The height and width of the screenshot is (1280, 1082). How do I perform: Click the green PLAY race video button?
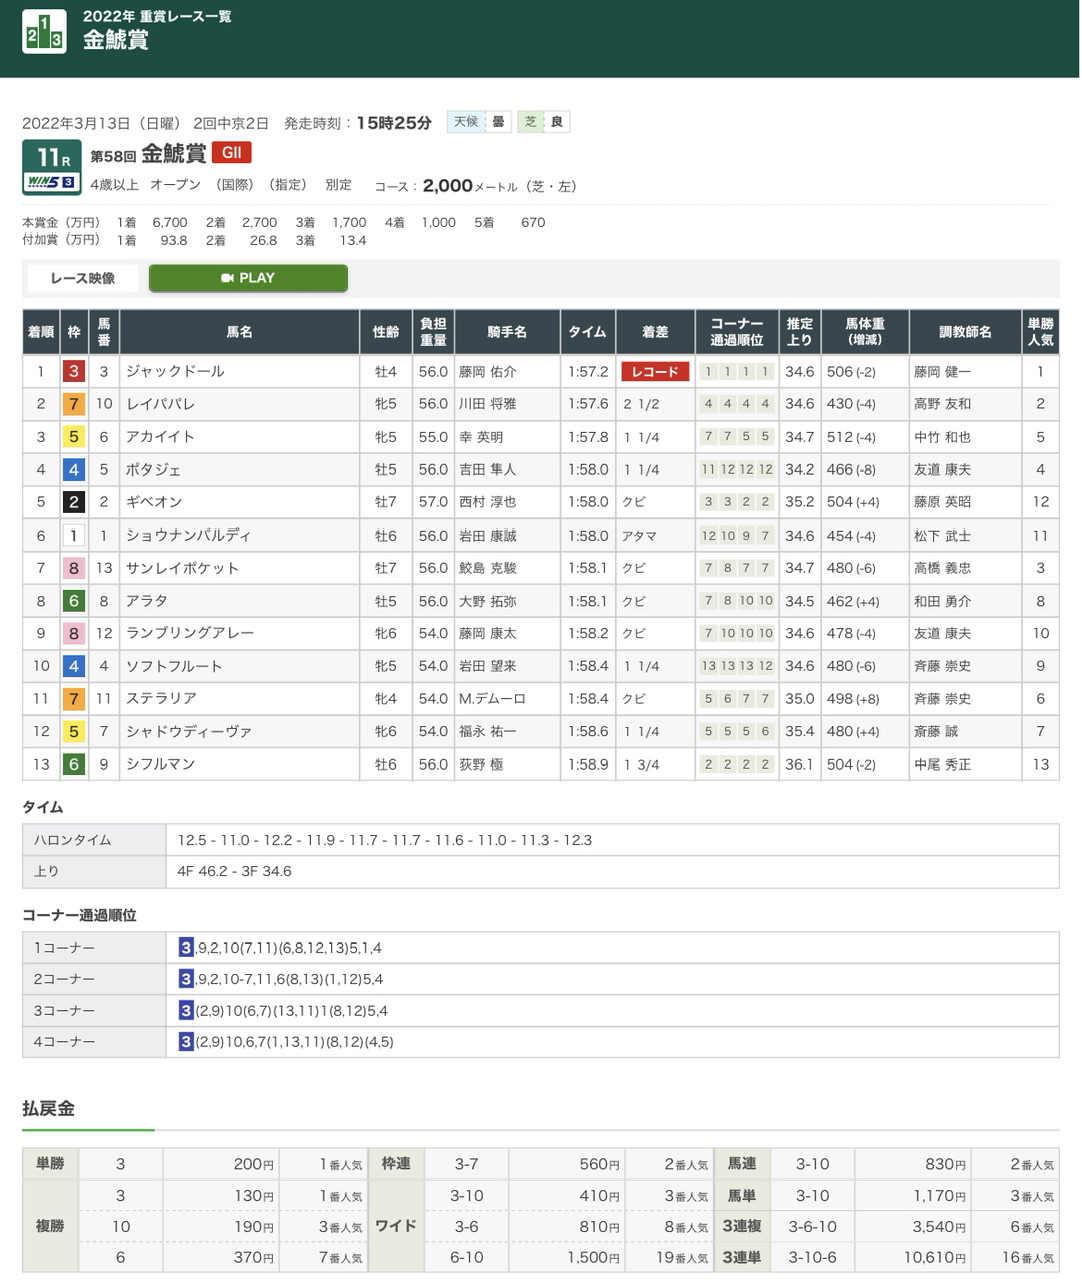coord(248,278)
